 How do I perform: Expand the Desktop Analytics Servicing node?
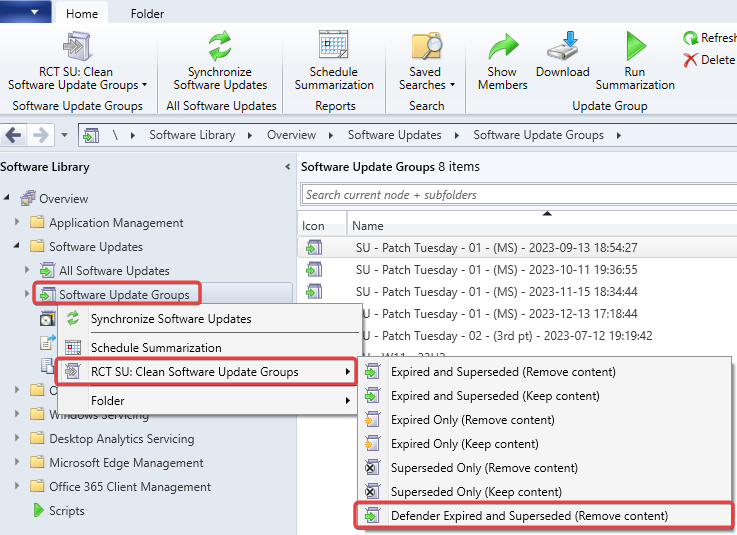click(x=17, y=438)
